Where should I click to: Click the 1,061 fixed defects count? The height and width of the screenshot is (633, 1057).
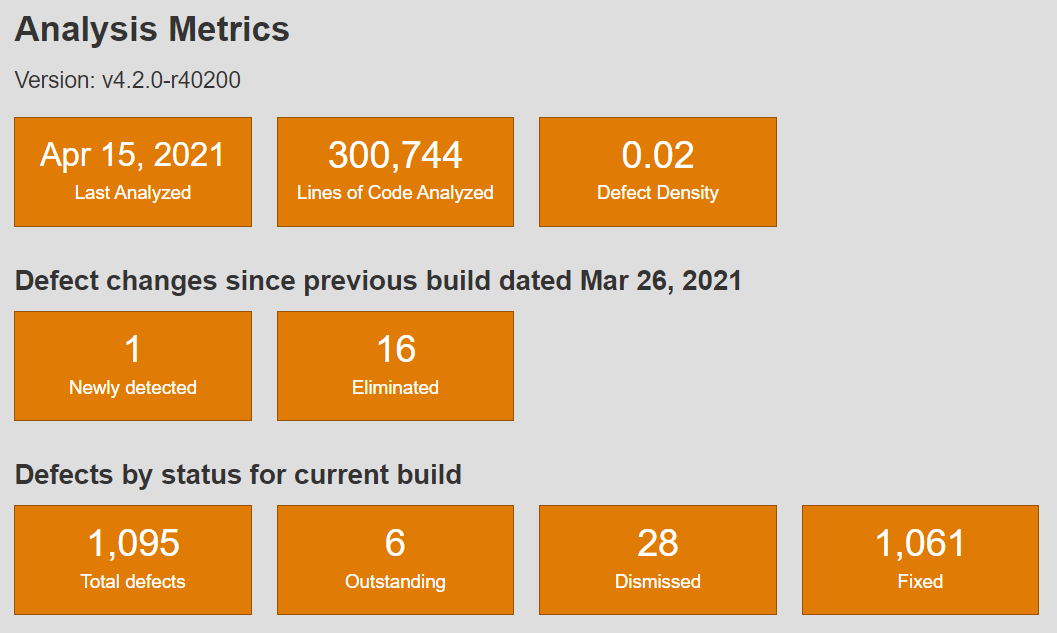click(x=920, y=545)
